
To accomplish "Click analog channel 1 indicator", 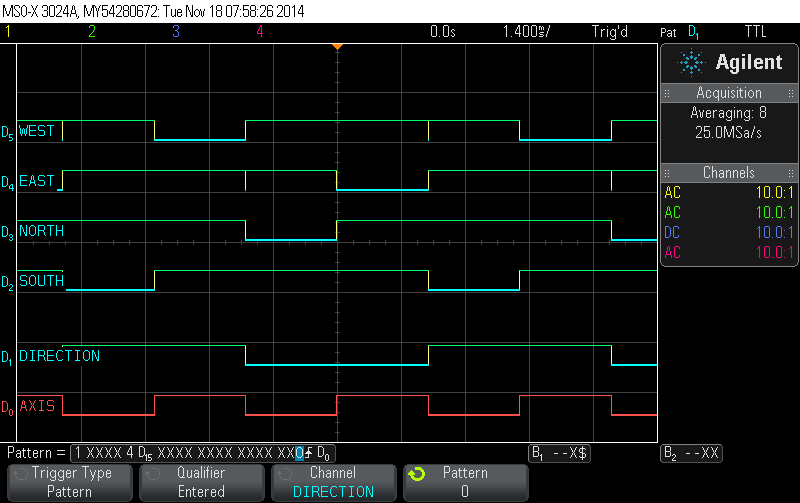I will (8, 31).
